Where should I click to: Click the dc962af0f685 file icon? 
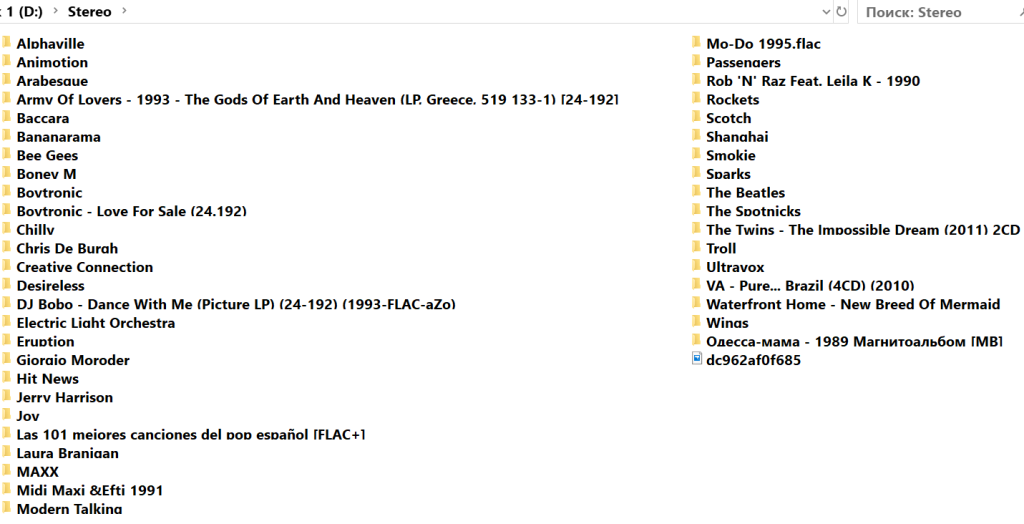tap(697, 359)
